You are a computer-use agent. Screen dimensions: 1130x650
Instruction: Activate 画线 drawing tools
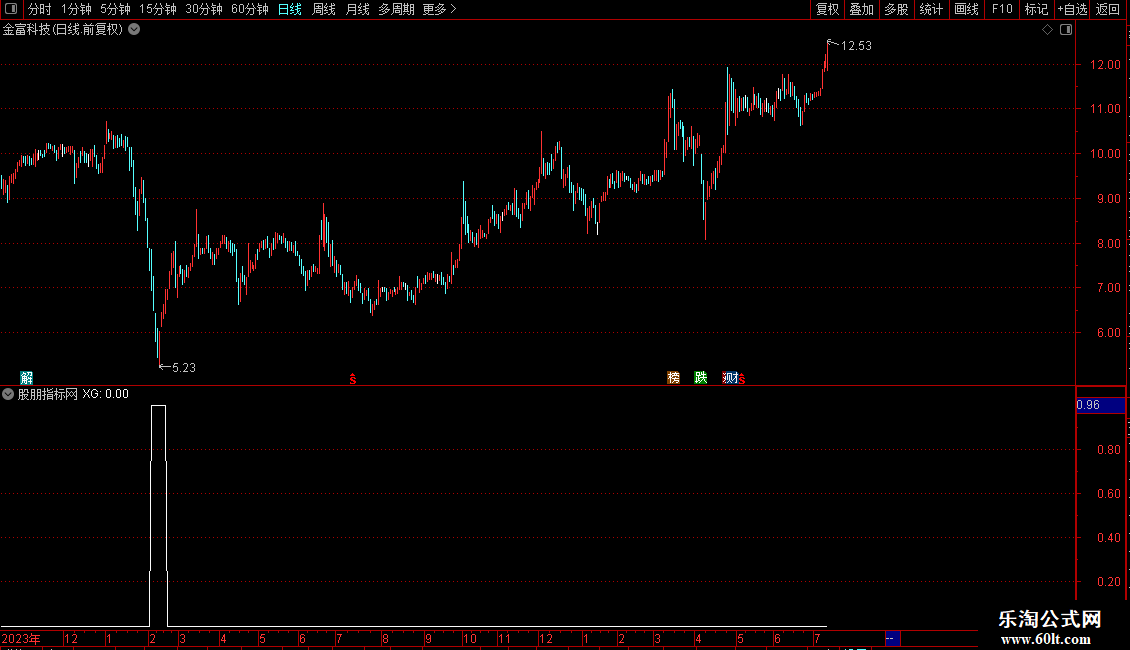966,9
